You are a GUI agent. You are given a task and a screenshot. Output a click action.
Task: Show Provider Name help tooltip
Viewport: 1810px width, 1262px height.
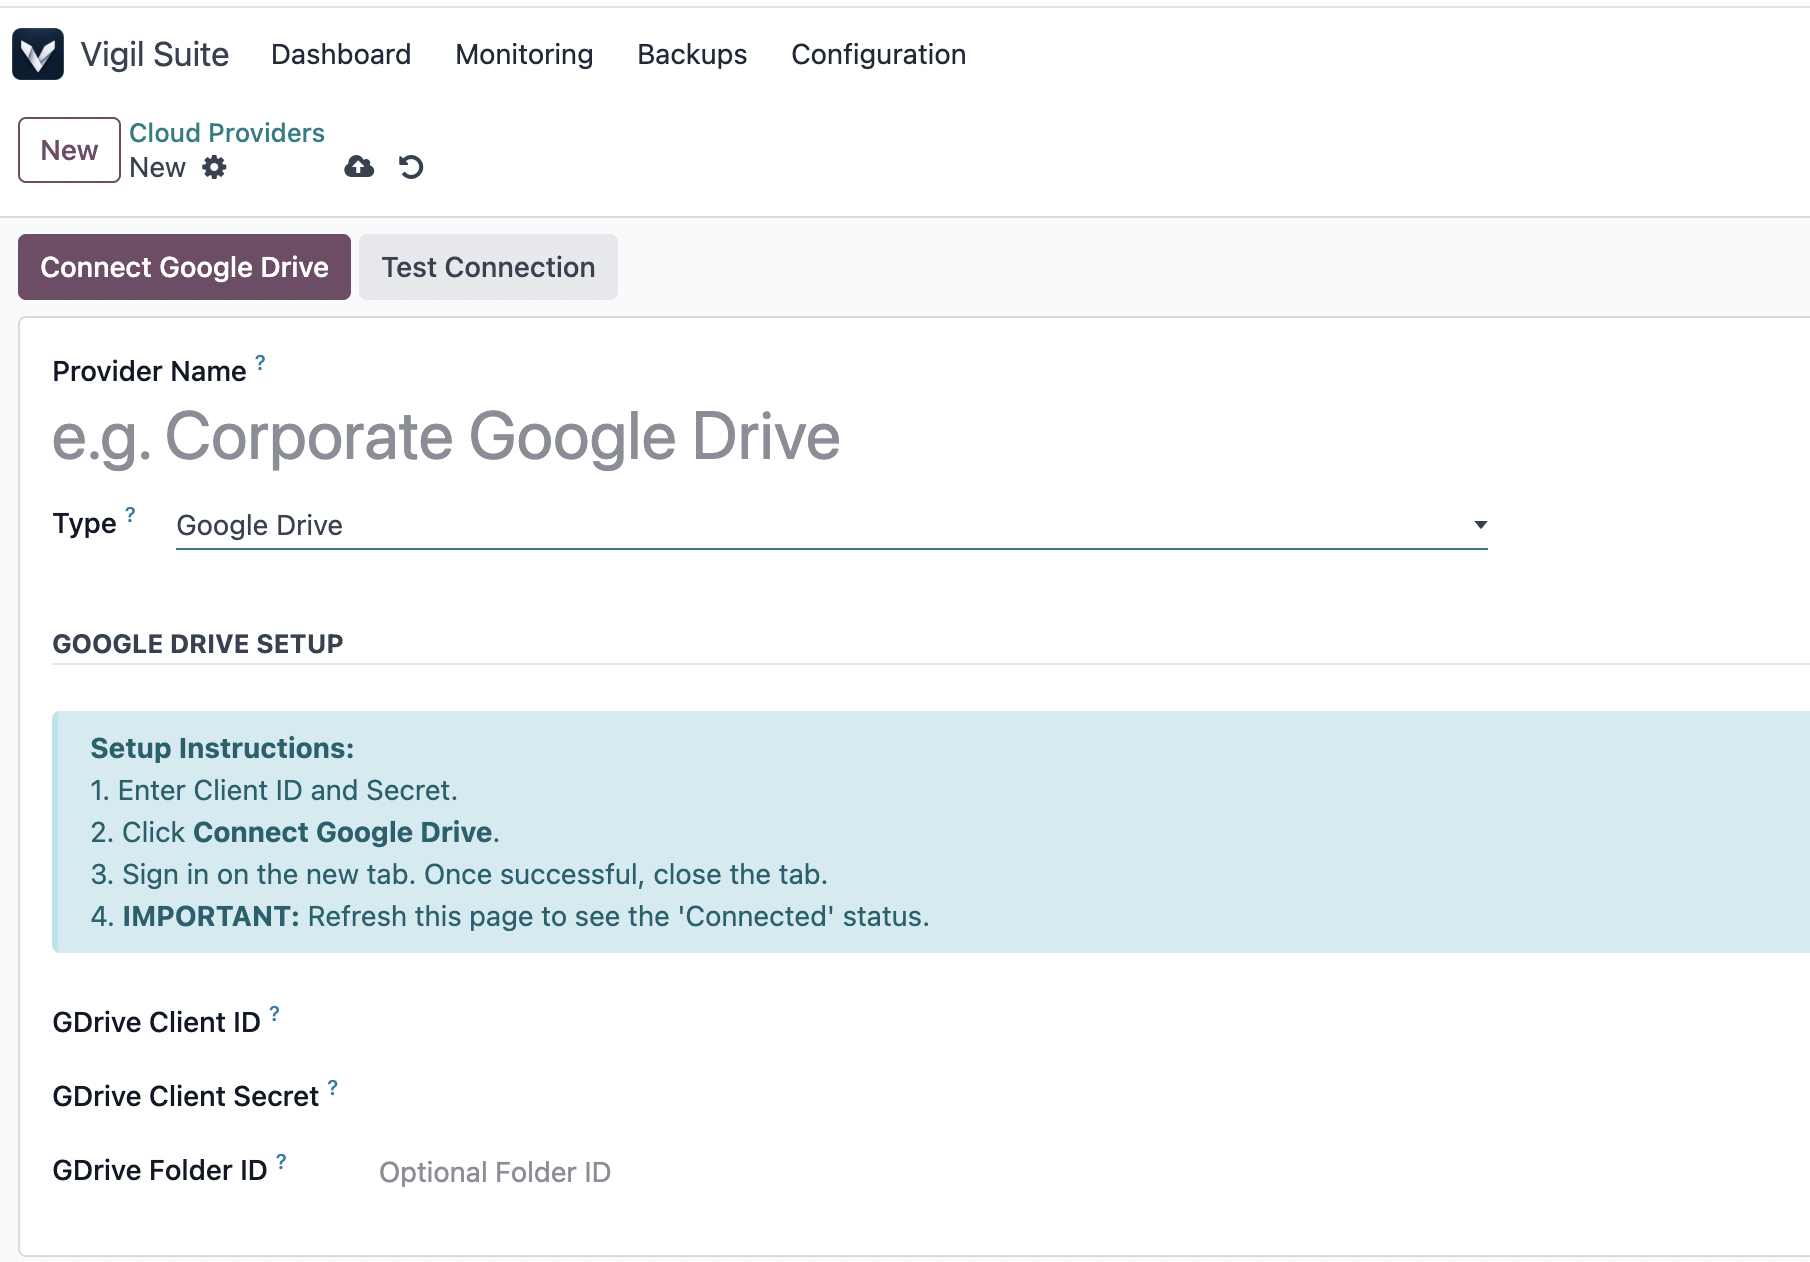260,362
